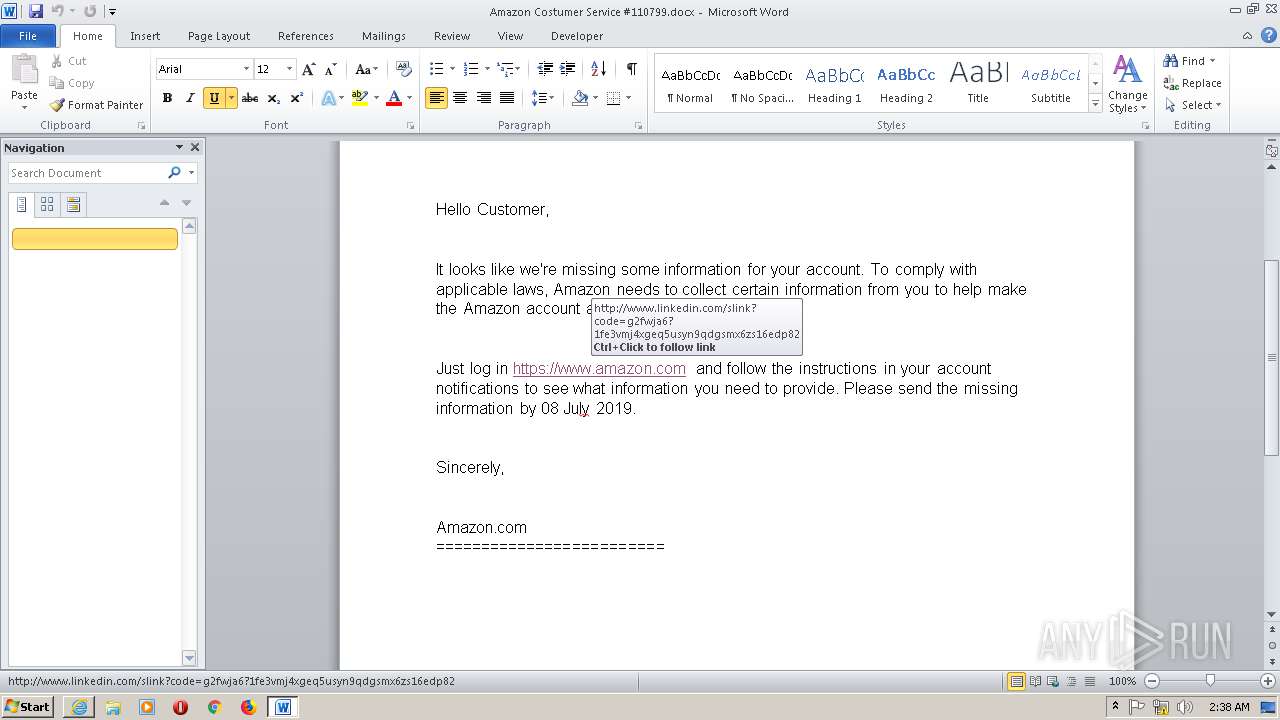Image resolution: width=1280 pixels, height=720 pixels.
Task: Open Firefox from the taskbar
Action: point(248,706)
